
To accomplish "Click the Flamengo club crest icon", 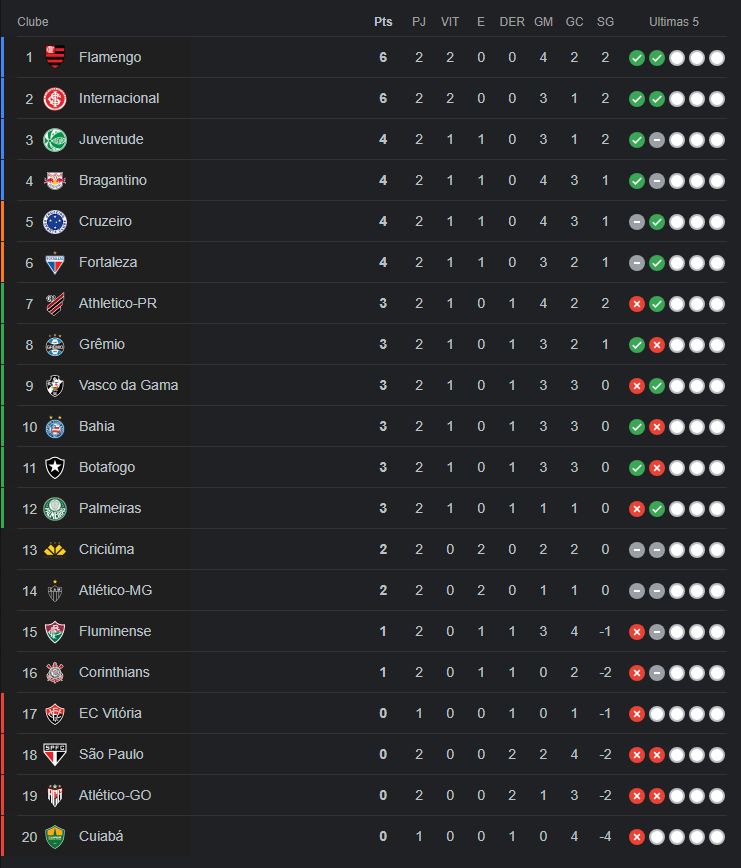I will click(55, 57).
